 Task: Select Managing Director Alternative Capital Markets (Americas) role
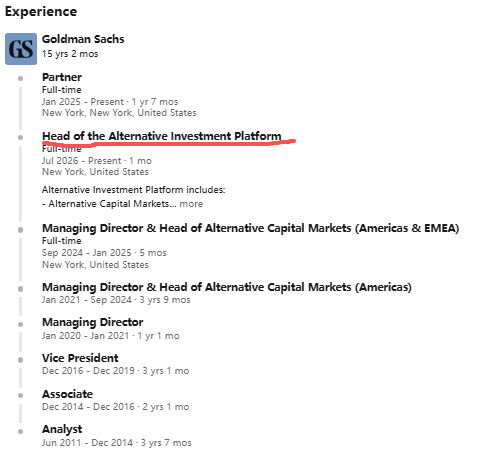point(227,287)
